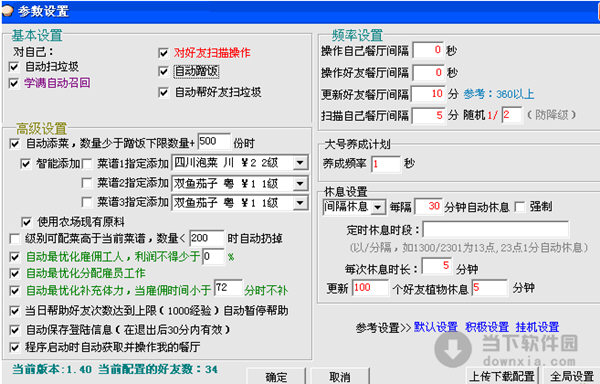This screenshot has width=600, height=384.
Task: Open 菜谱2 recipe dropdown
Action: tap(300, 183)
